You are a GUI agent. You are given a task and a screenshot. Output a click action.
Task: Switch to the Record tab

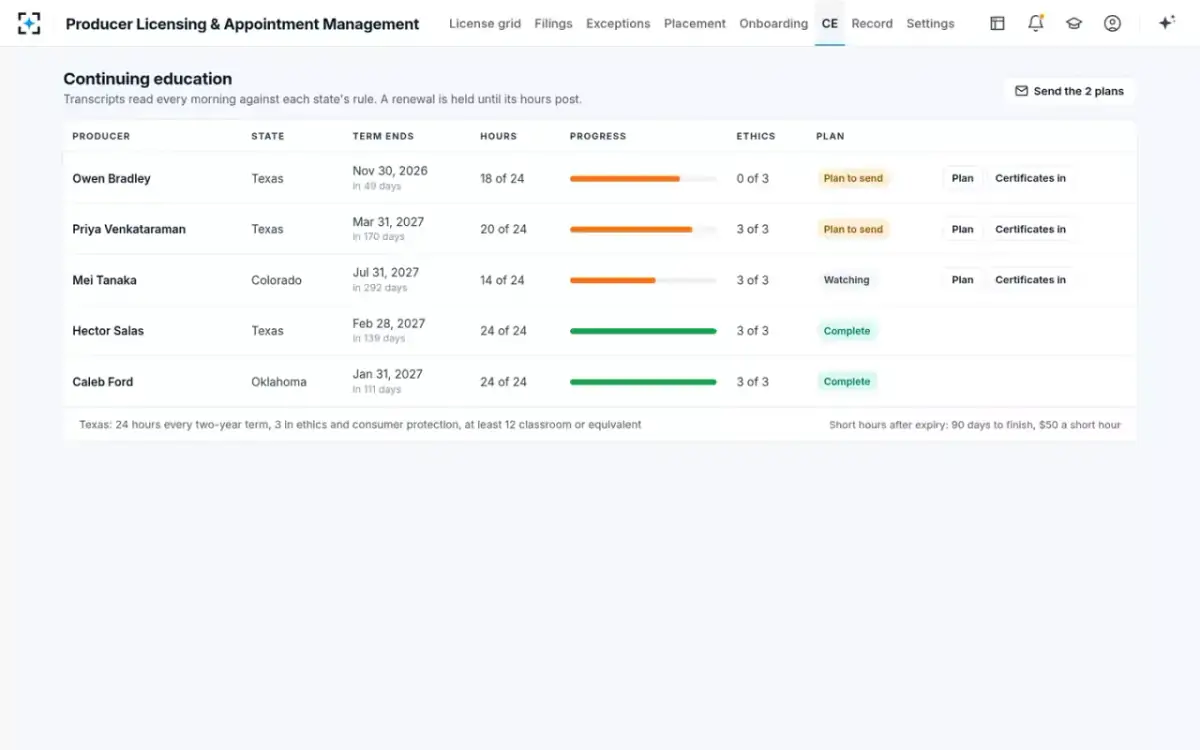click(x=872, y=23)
